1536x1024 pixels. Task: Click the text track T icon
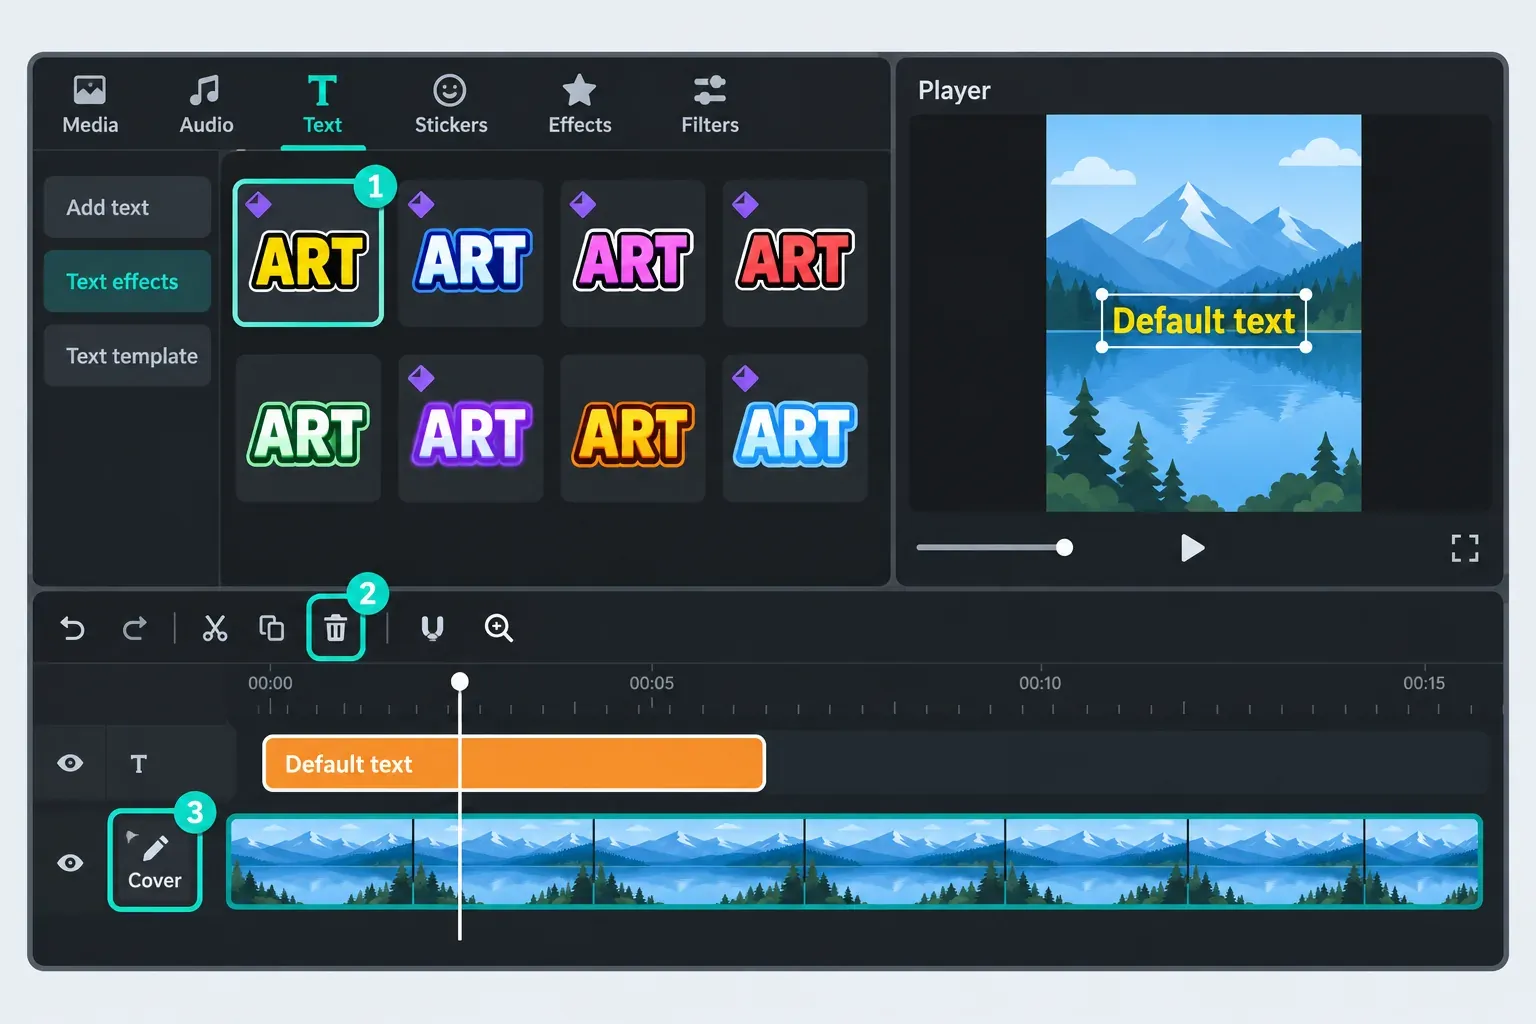139,764
